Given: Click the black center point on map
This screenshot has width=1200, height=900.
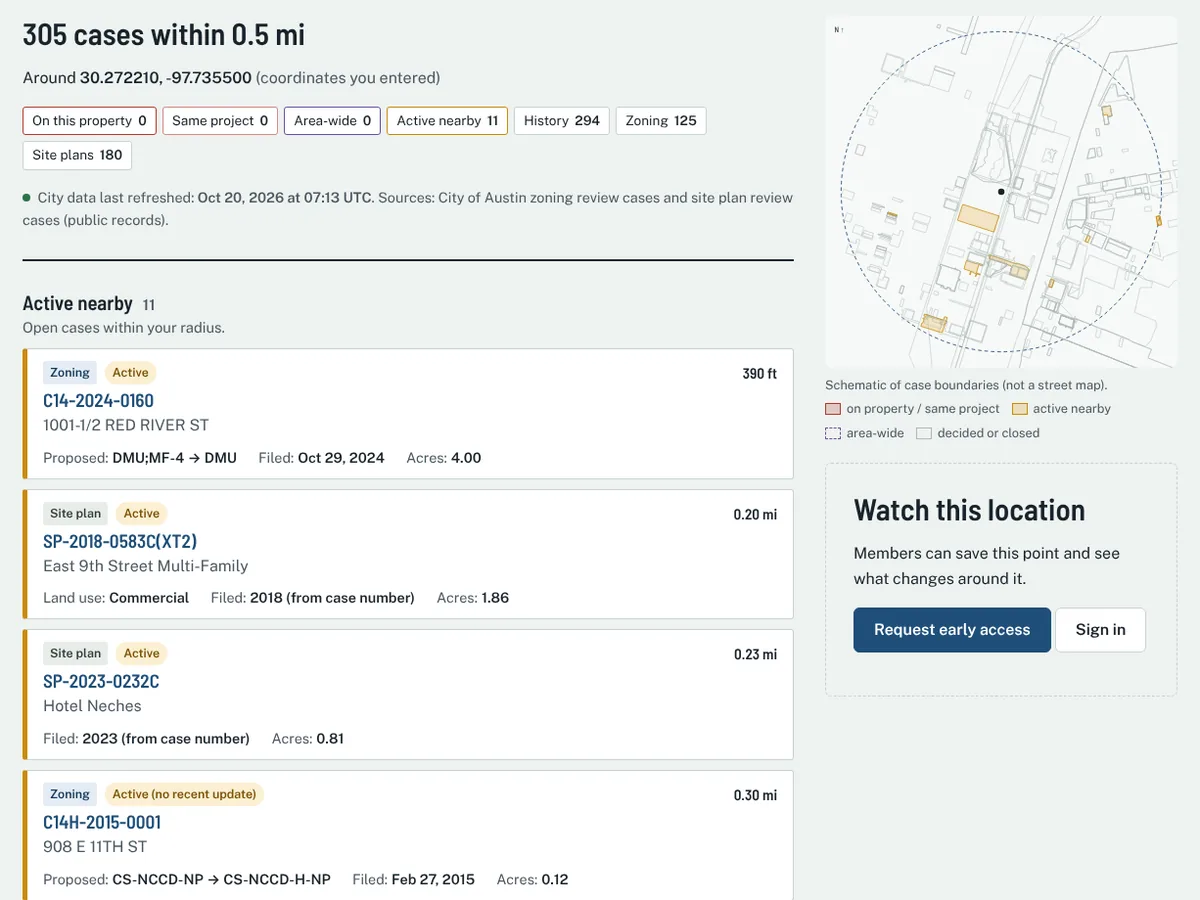Looking at the screenshot, I should coord(1001,191).
